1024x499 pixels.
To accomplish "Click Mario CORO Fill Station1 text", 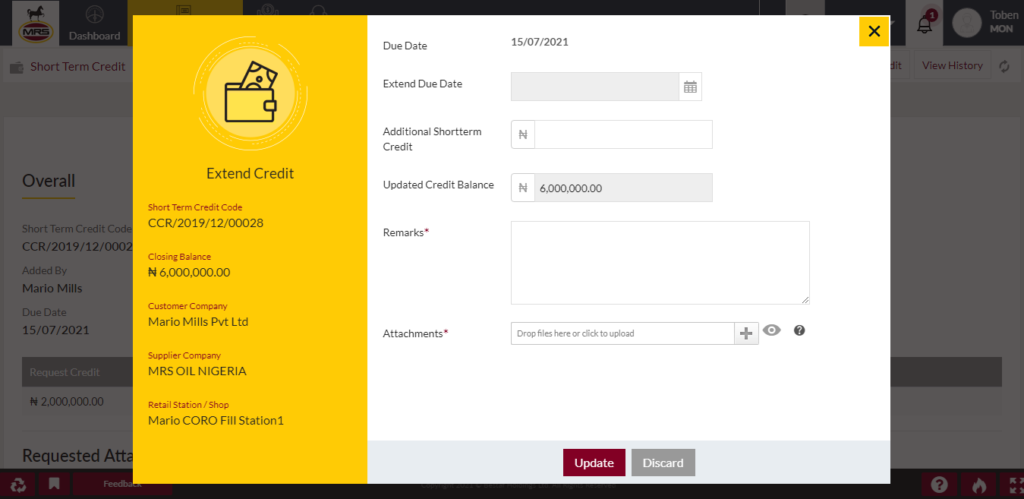I will tap(216, 421).
